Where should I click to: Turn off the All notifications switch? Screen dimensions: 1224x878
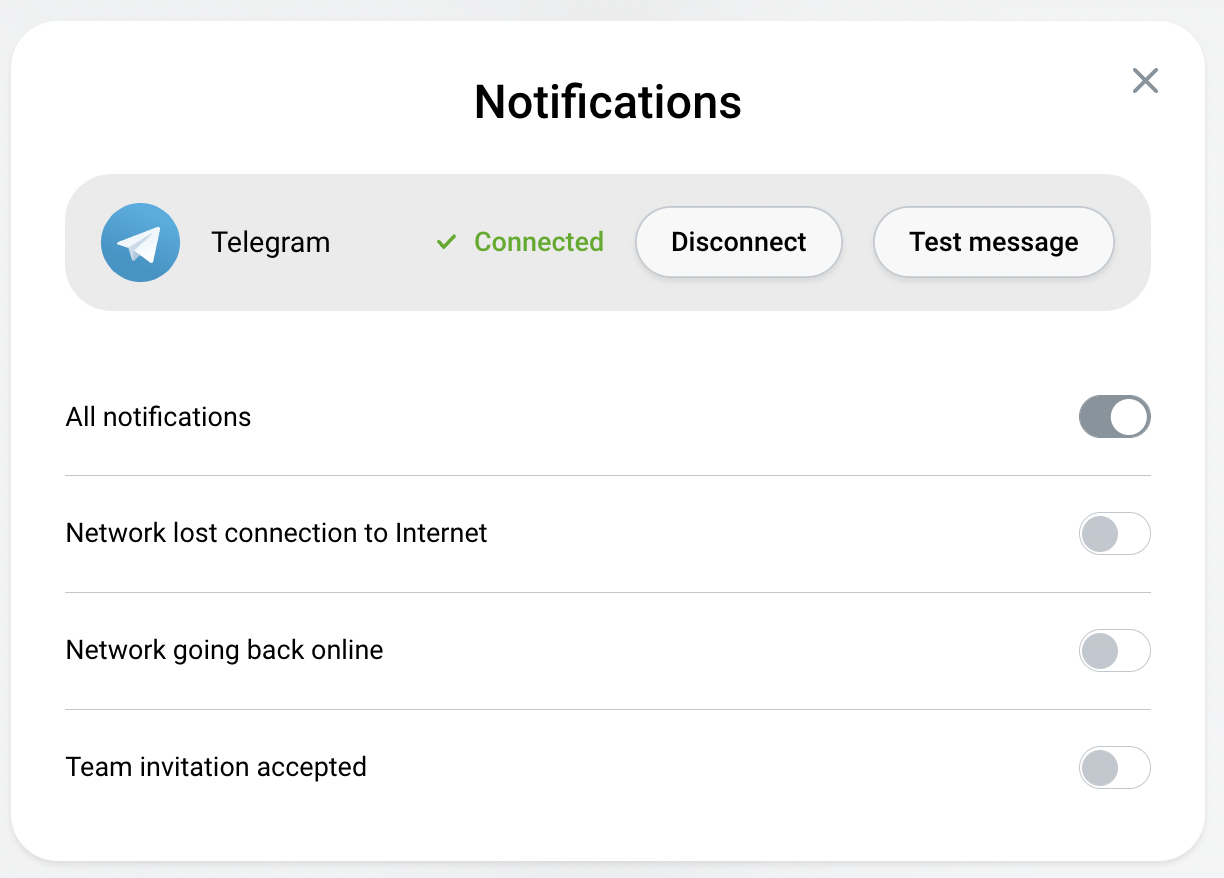coord(1115,417)
